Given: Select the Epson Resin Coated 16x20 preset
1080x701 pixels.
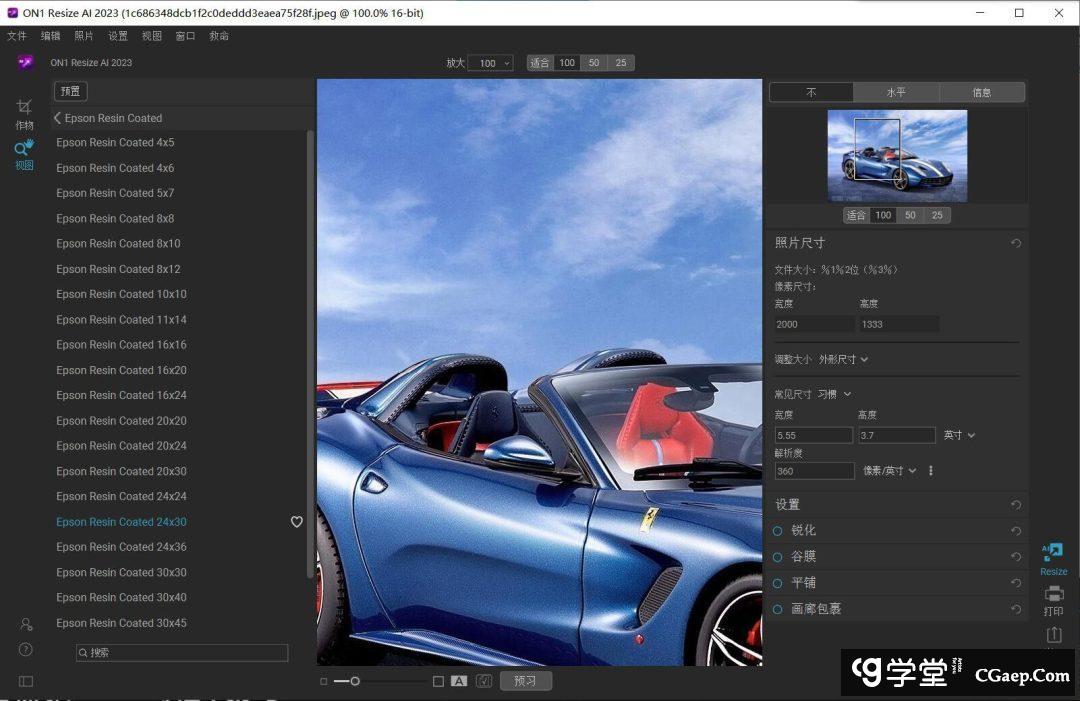Looking at the screenshot, I should [x=121, y=370].
